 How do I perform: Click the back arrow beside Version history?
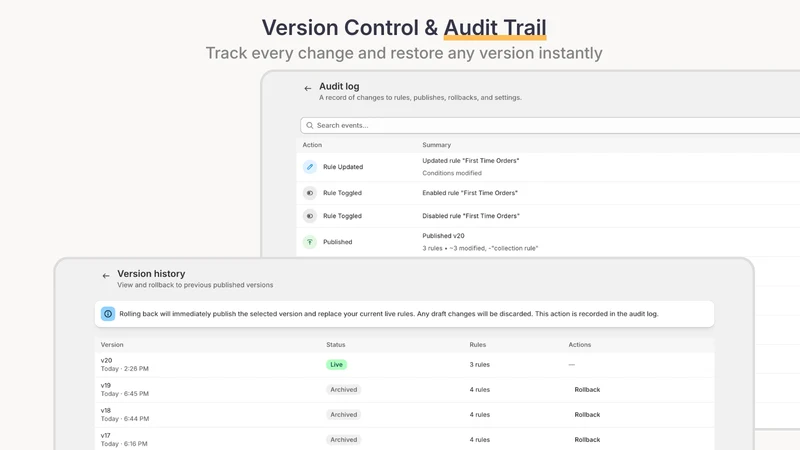pos(106,276)
